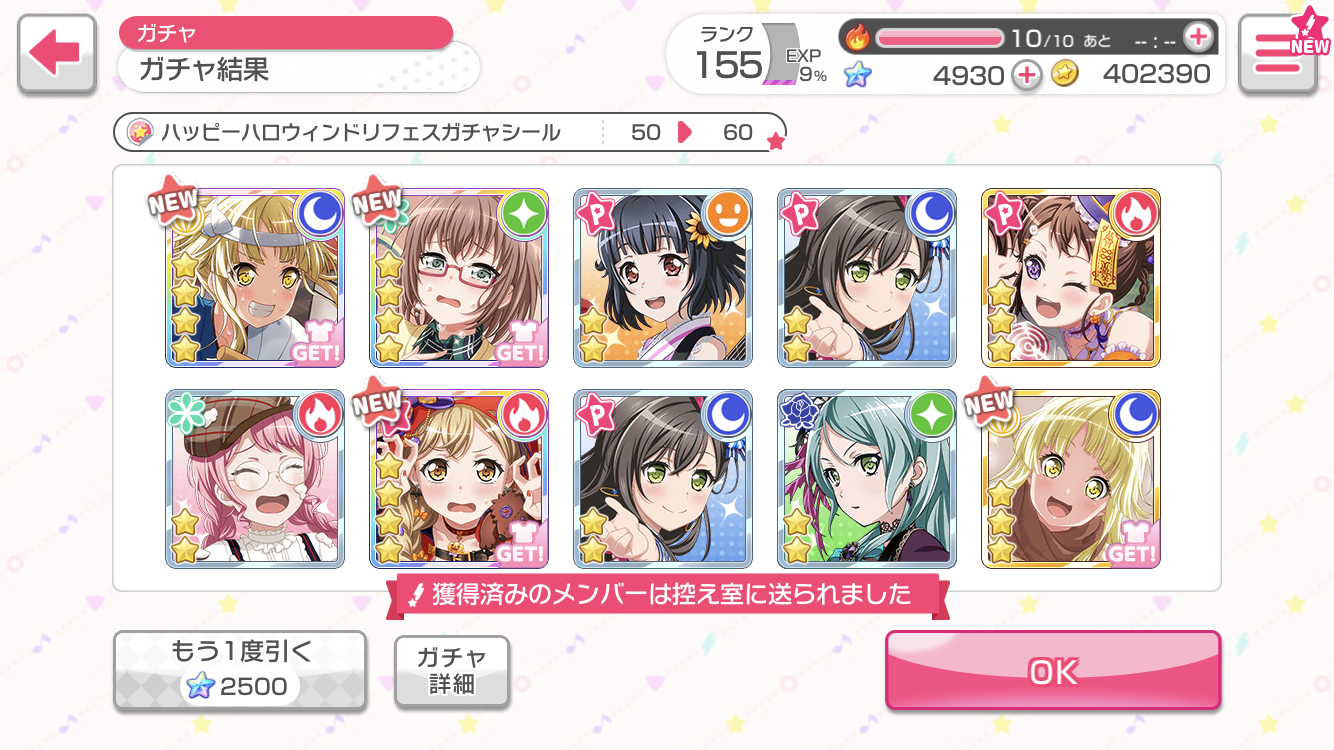Screen dimensions: 1334x750
Task: Open ガチャ詳細 gacha details
Action: [x=452, y=671]
